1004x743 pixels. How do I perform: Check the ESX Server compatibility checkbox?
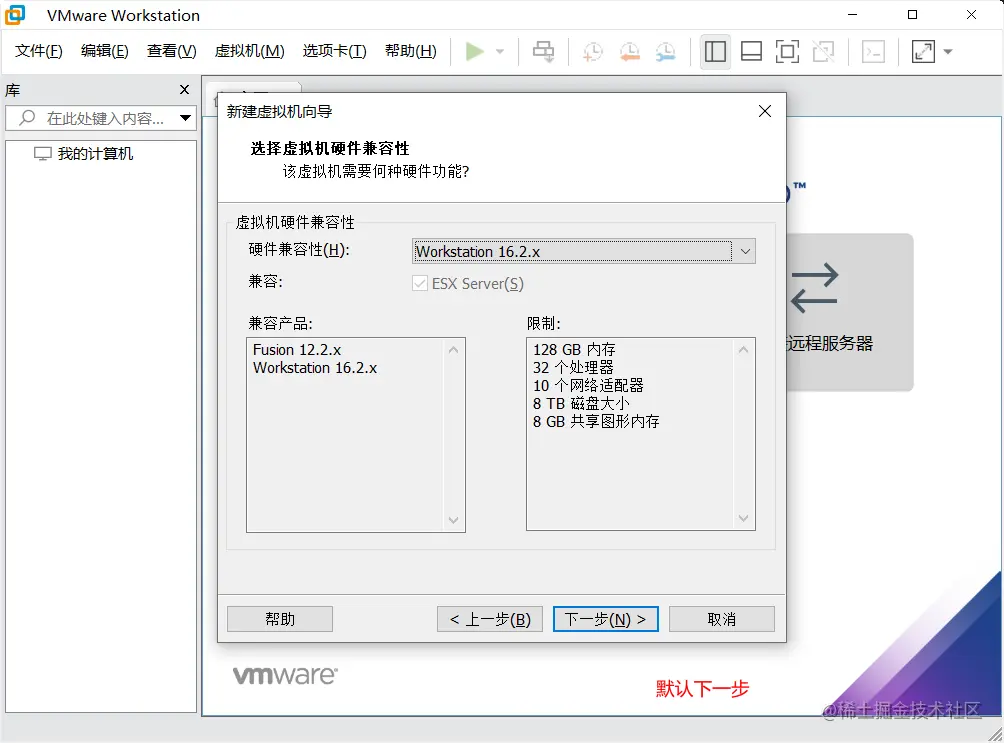tap(420, 282)
